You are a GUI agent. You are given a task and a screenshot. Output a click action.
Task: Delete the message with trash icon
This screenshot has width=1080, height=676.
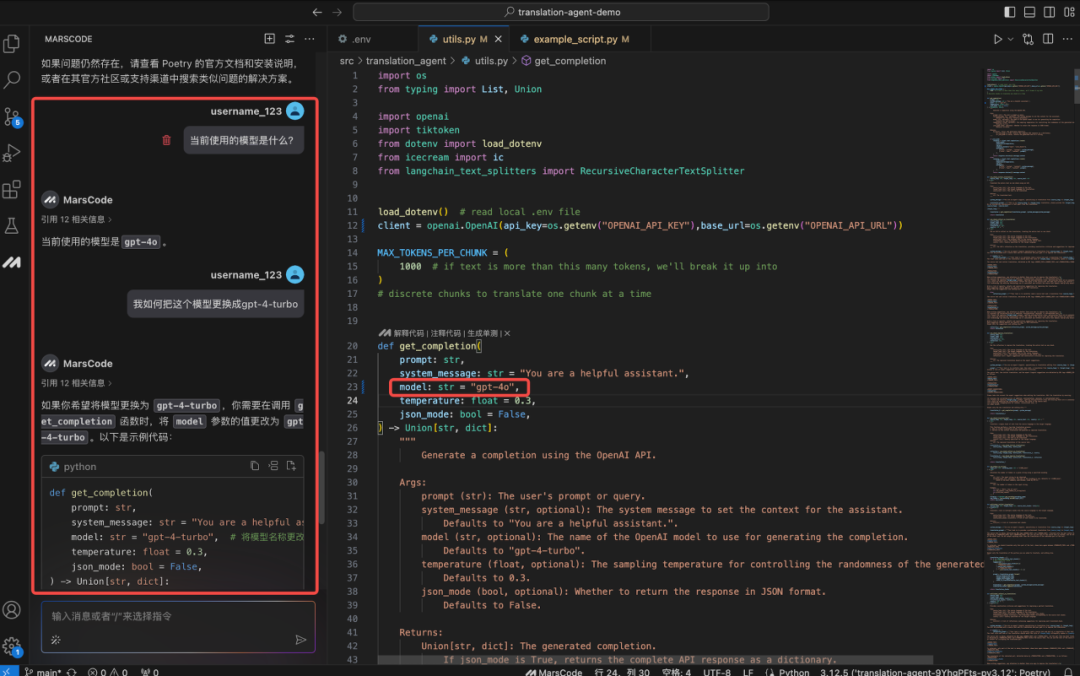(166, 140)
